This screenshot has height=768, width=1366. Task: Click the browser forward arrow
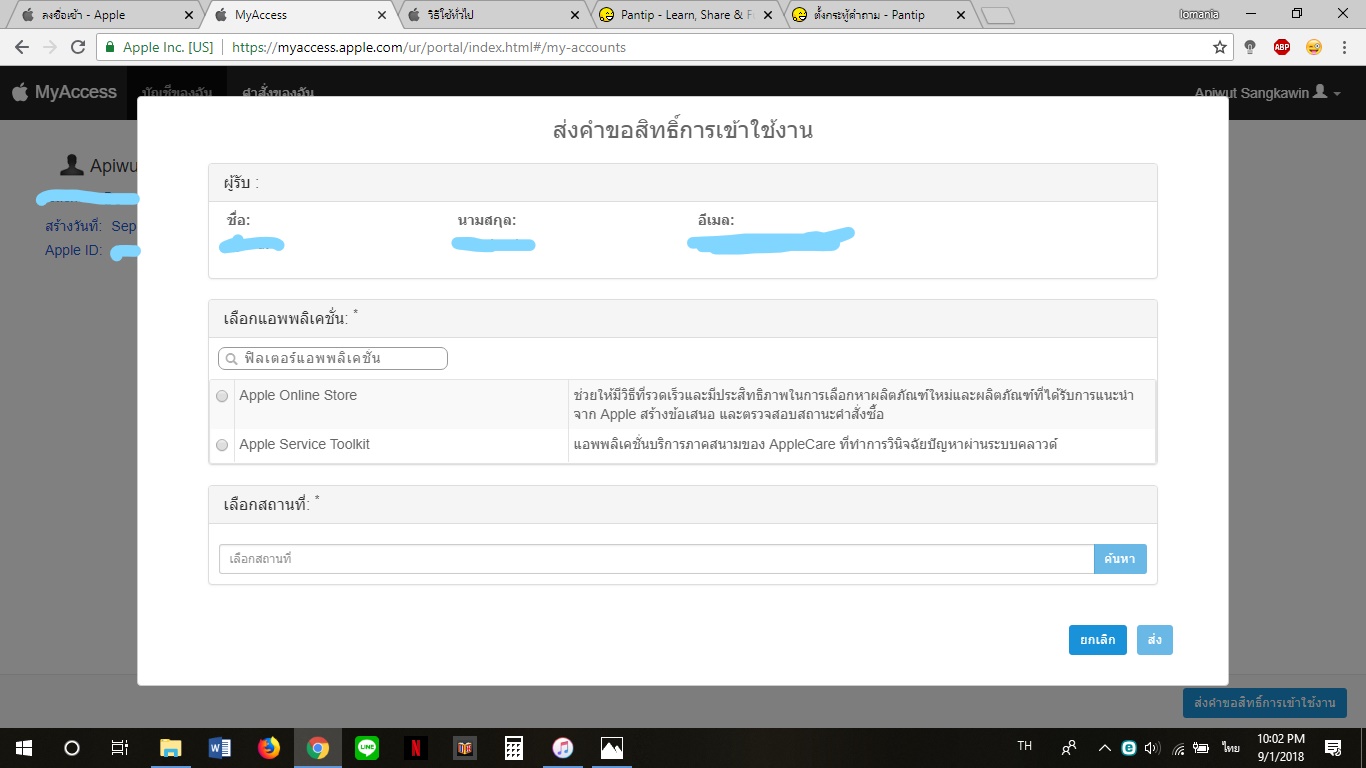tap(50, 47)
